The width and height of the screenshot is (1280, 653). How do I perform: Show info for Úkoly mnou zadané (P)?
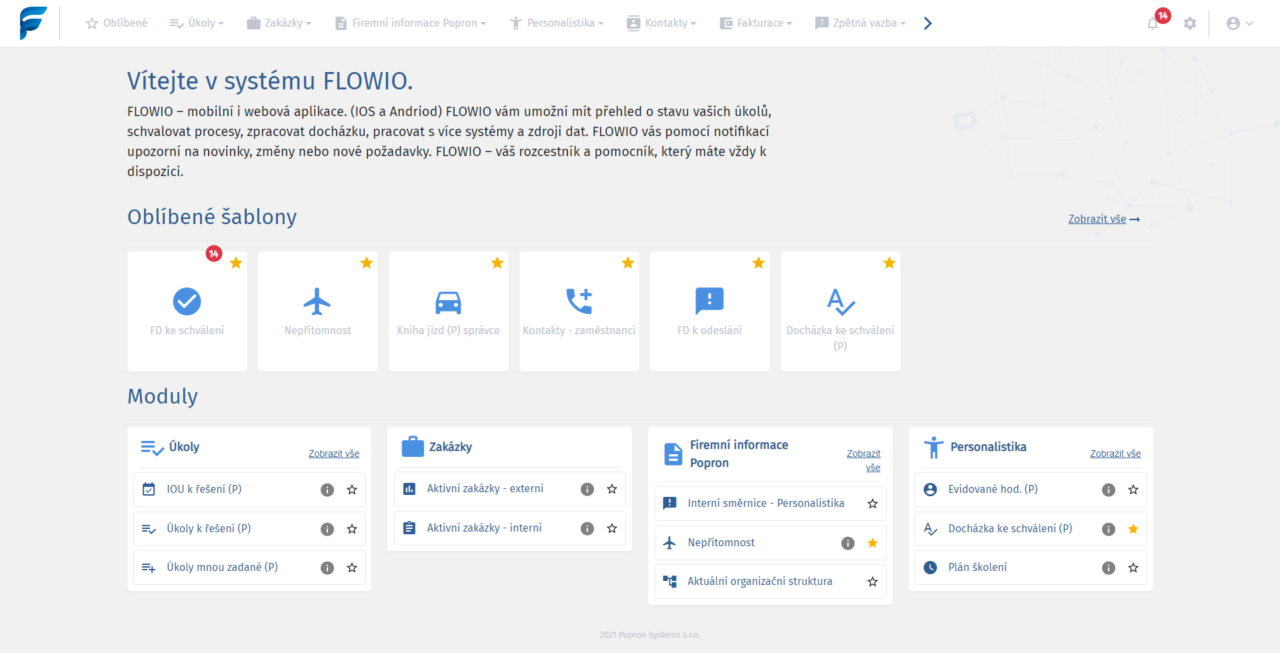[327, 568]
